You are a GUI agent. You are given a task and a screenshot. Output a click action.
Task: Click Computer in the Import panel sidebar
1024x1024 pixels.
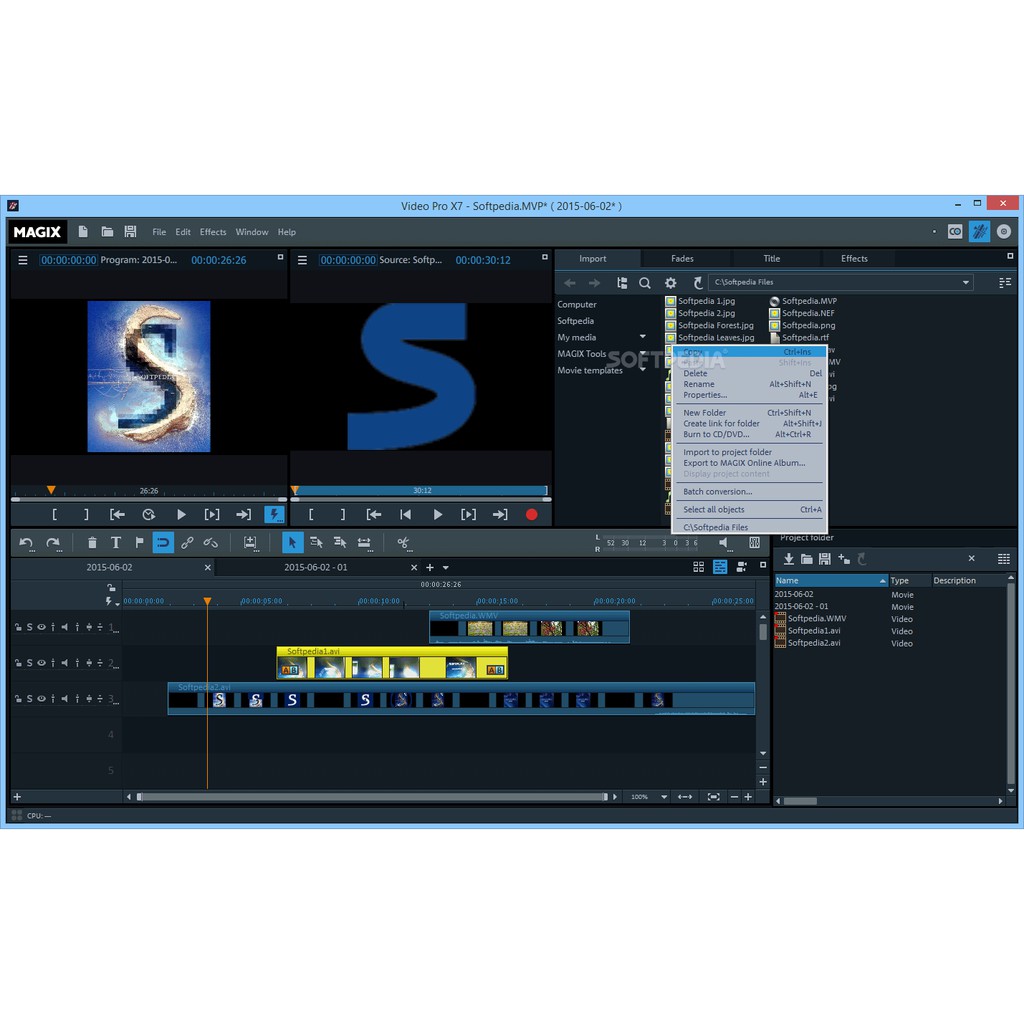click(x=577, y=304)
